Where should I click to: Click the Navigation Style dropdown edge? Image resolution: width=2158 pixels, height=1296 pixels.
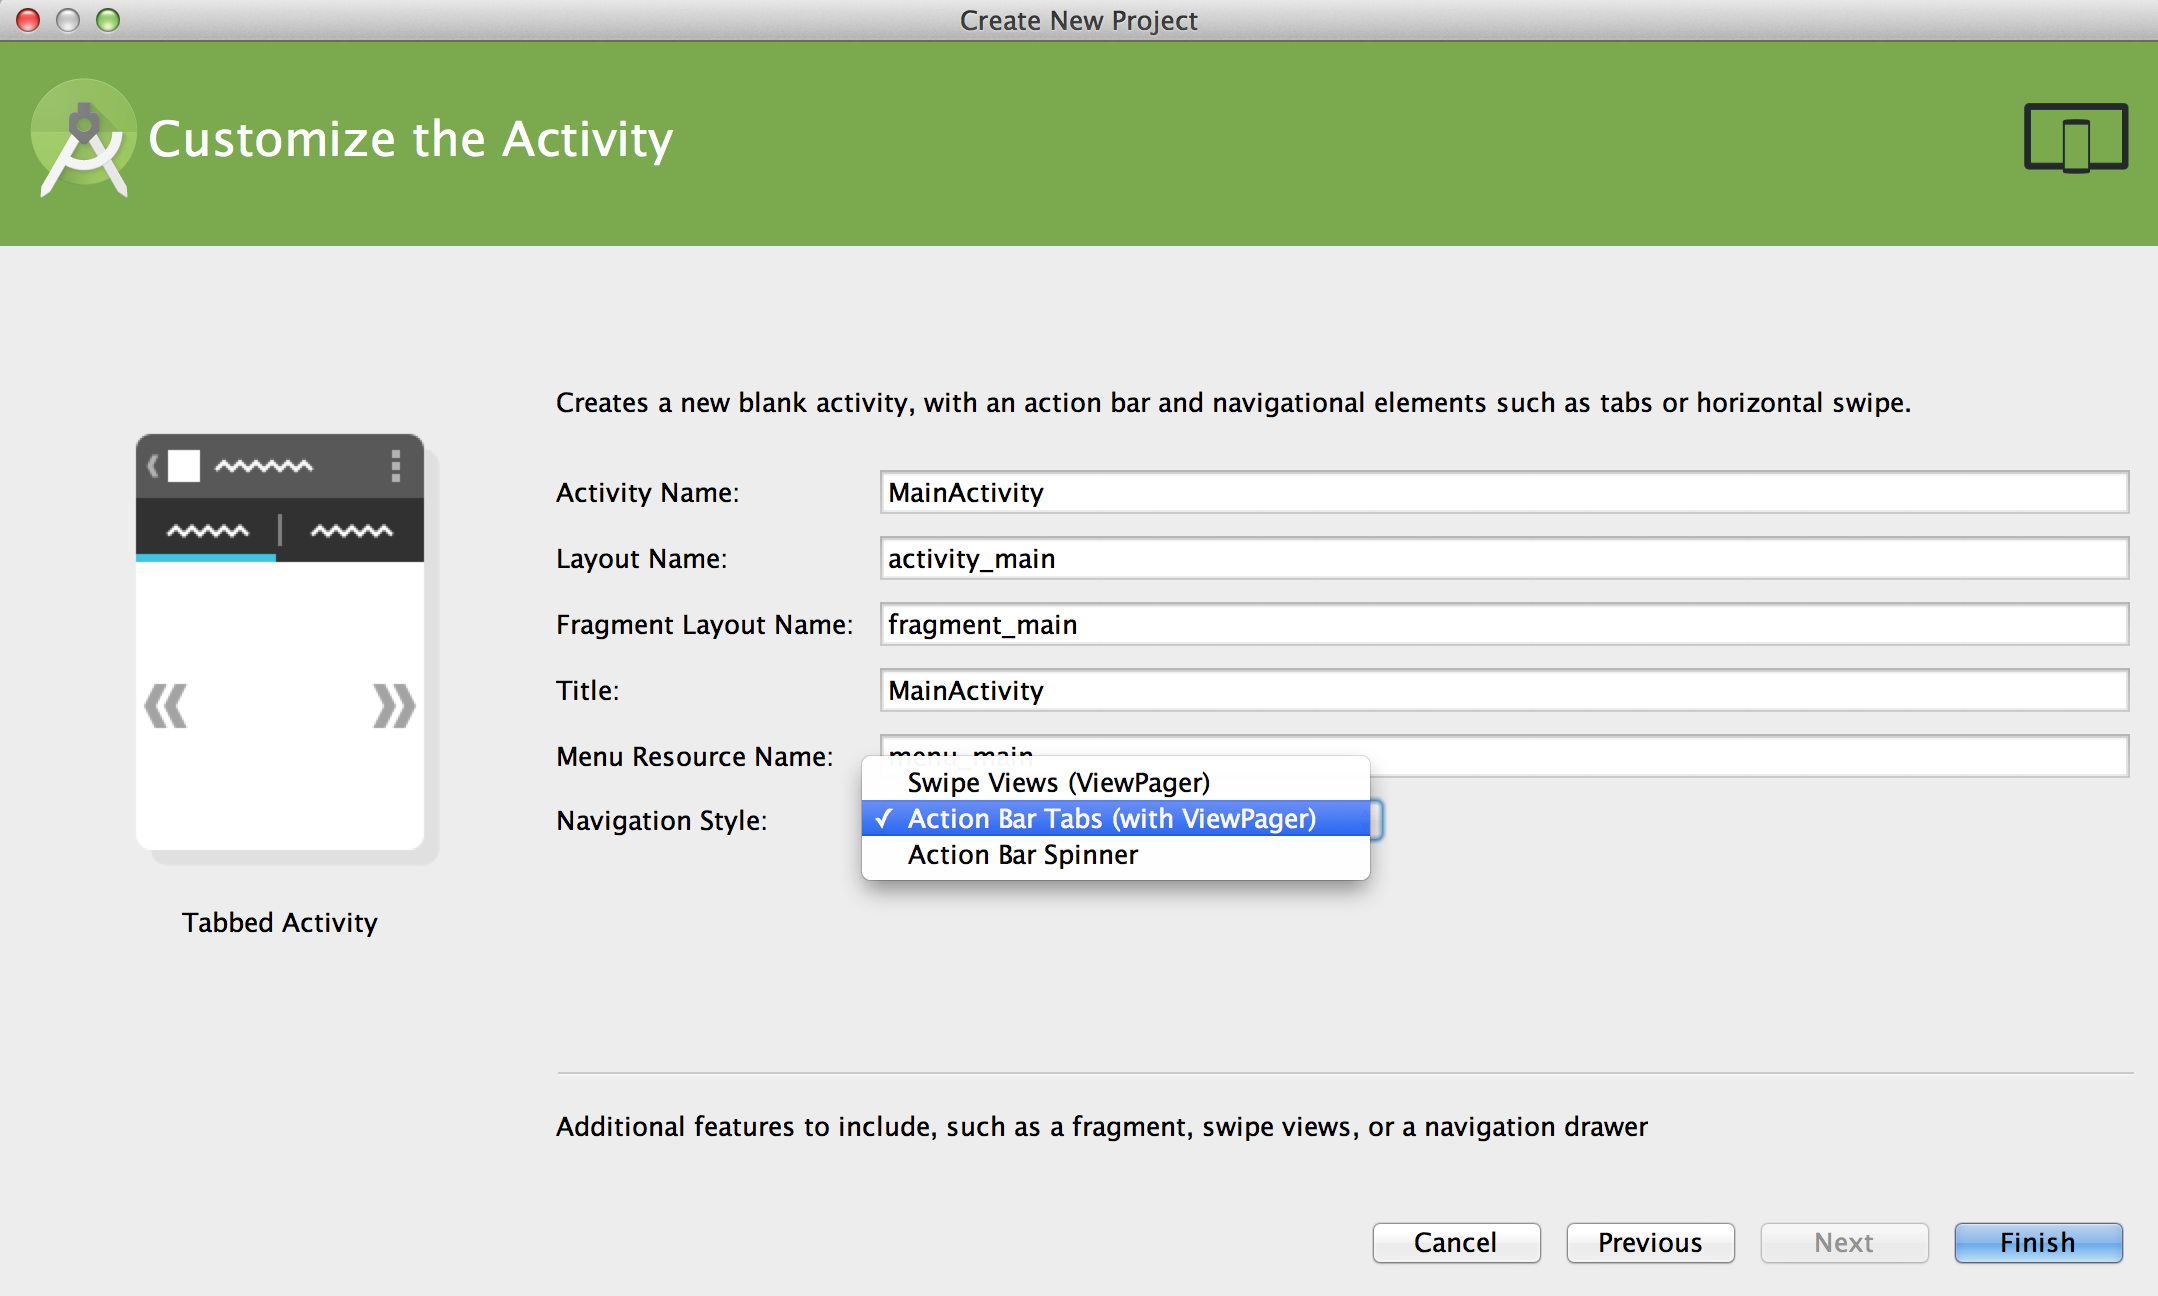pyautogui.click(x=1377, y=820)
